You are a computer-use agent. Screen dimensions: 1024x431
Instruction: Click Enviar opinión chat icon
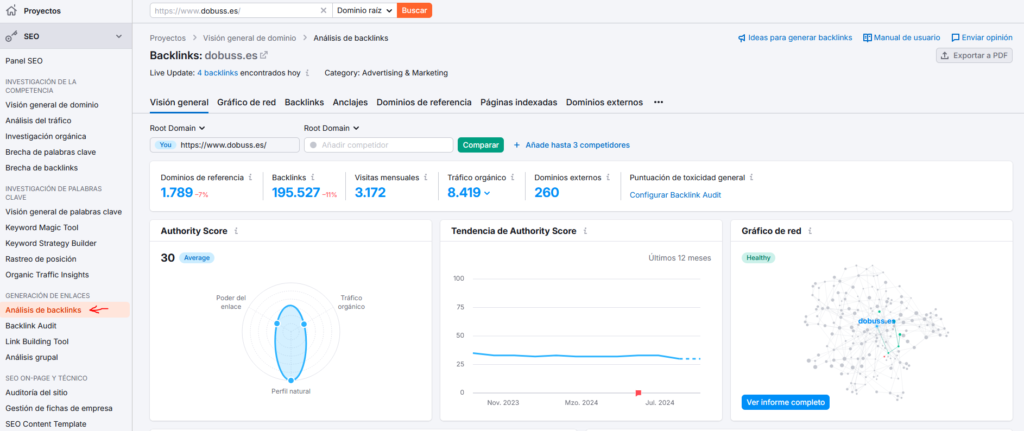pos(955,38)
